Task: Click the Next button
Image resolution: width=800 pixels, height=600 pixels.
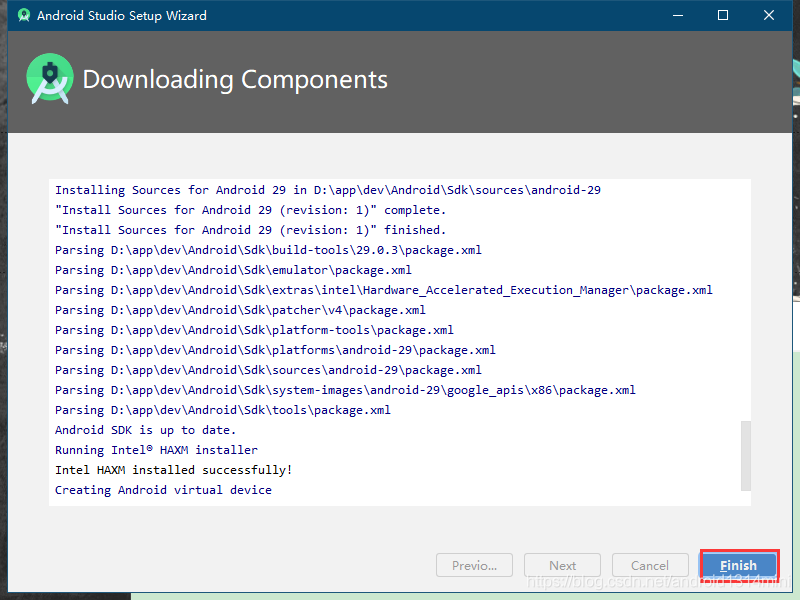Action: pos(562,565)
